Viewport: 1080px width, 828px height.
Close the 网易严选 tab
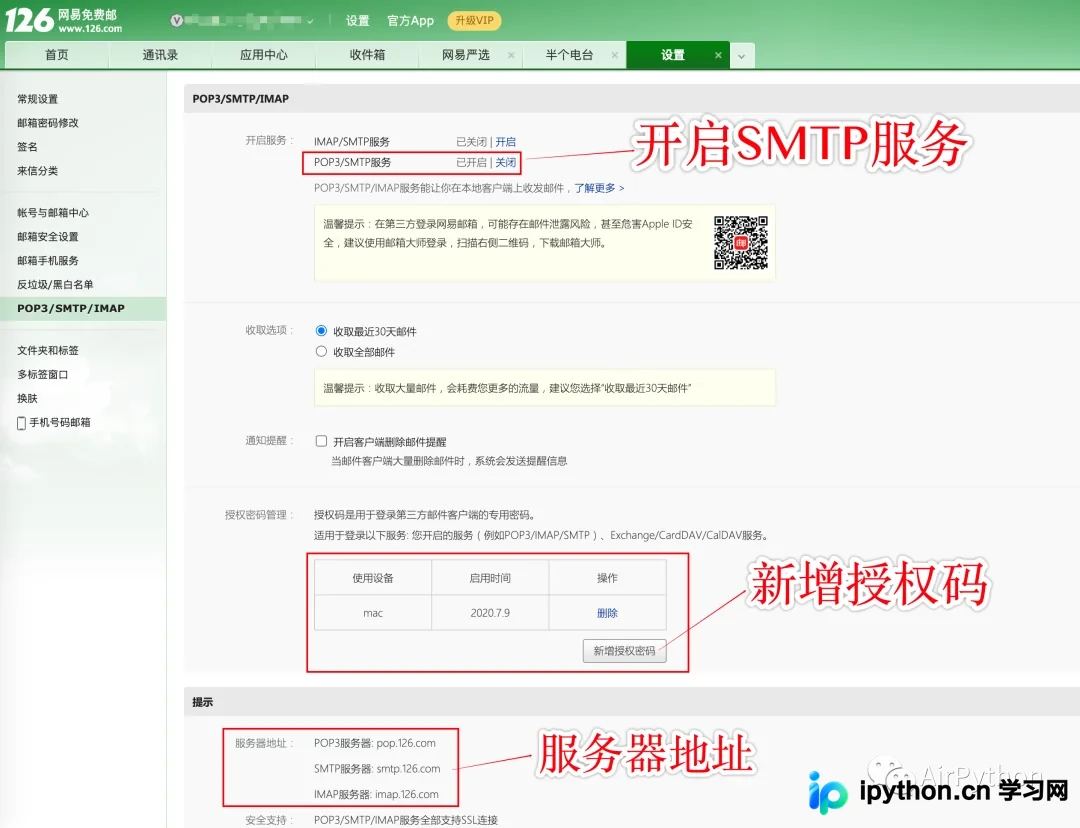(511, 55)
